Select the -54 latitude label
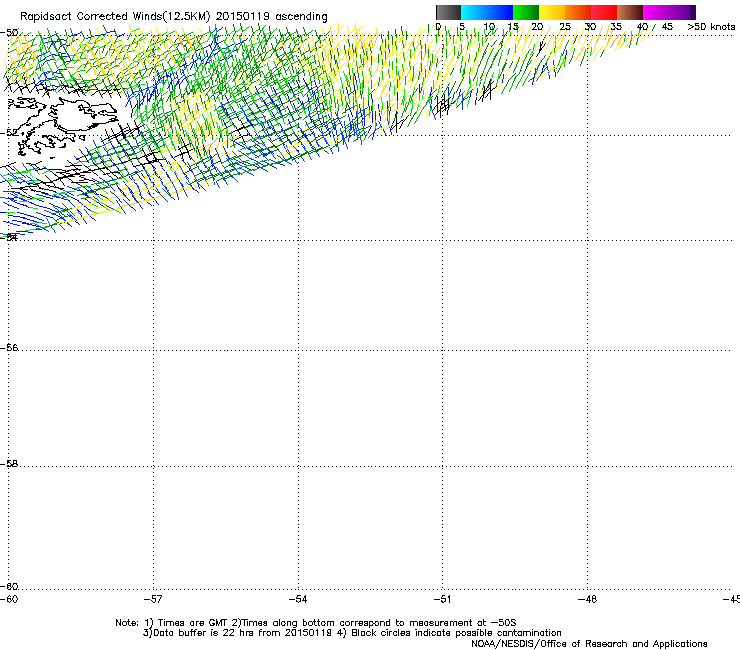This screenshot has height=650, width=740. [9, 237]
